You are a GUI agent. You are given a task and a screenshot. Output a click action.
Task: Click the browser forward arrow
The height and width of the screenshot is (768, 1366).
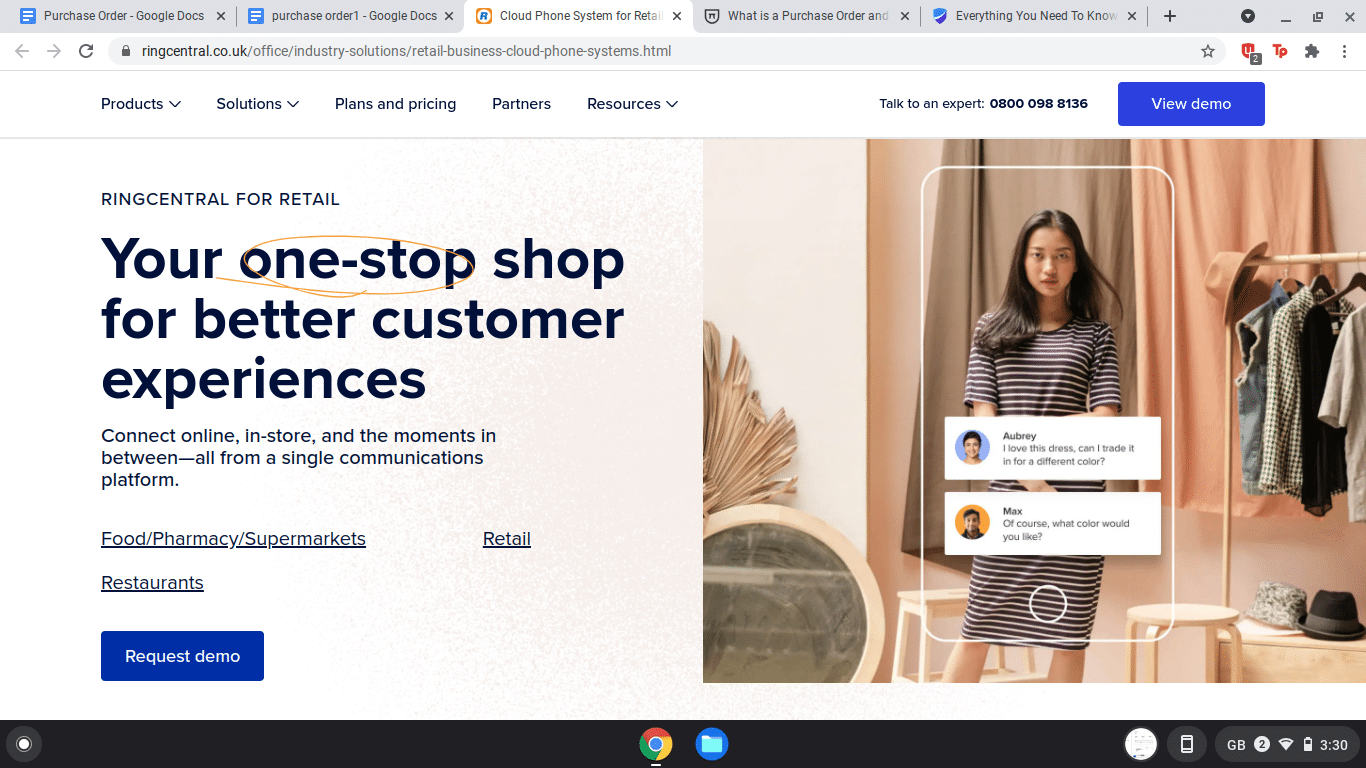54,51
